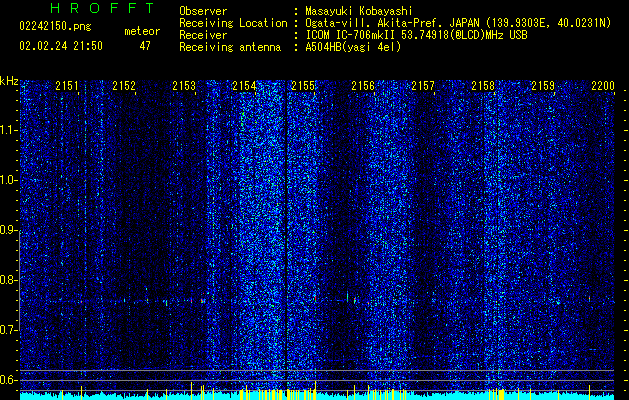Click the 1.1 kHz axis label
629x400 pixels.
pos(9,130)
